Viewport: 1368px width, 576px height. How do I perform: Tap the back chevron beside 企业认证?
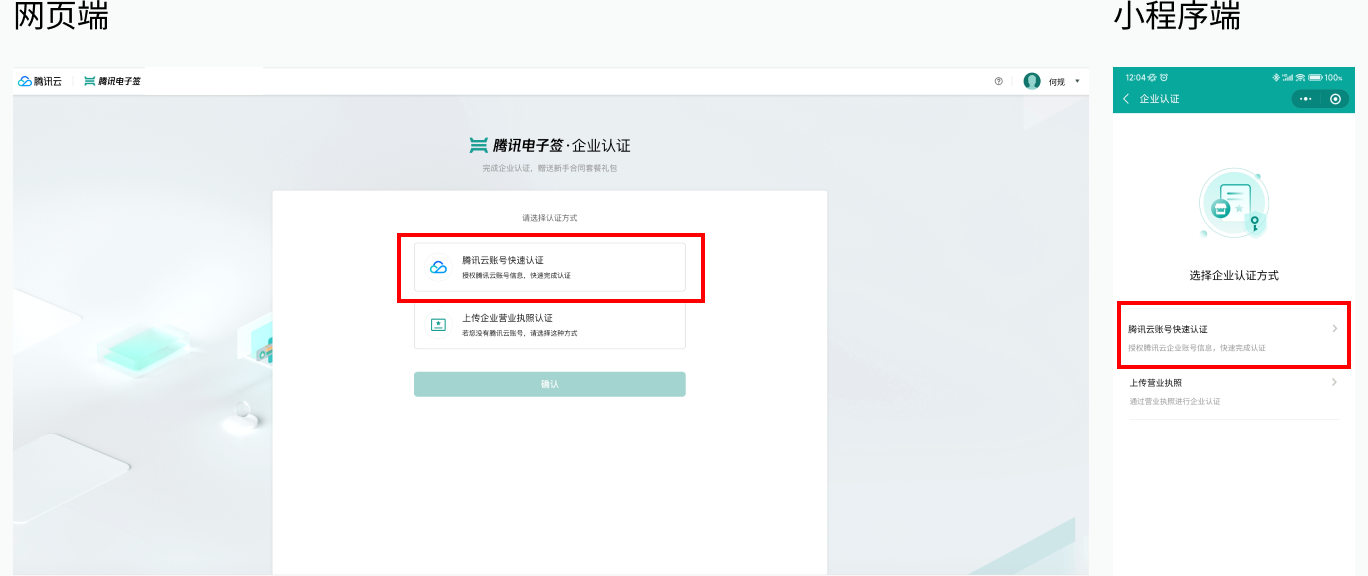point(1126,99)
